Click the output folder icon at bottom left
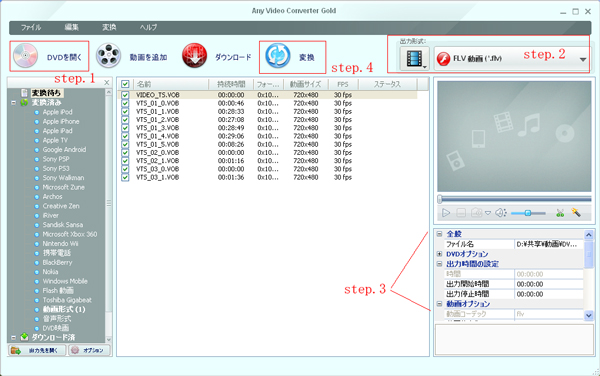This screenshot has height=376, width=600. pyautogui.click(x=16, y=350)
